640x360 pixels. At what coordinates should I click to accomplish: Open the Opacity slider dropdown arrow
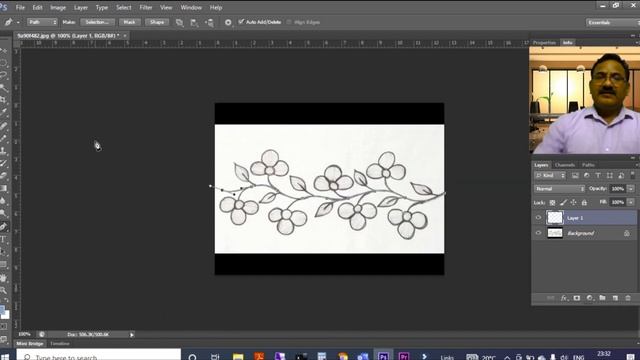631,189
